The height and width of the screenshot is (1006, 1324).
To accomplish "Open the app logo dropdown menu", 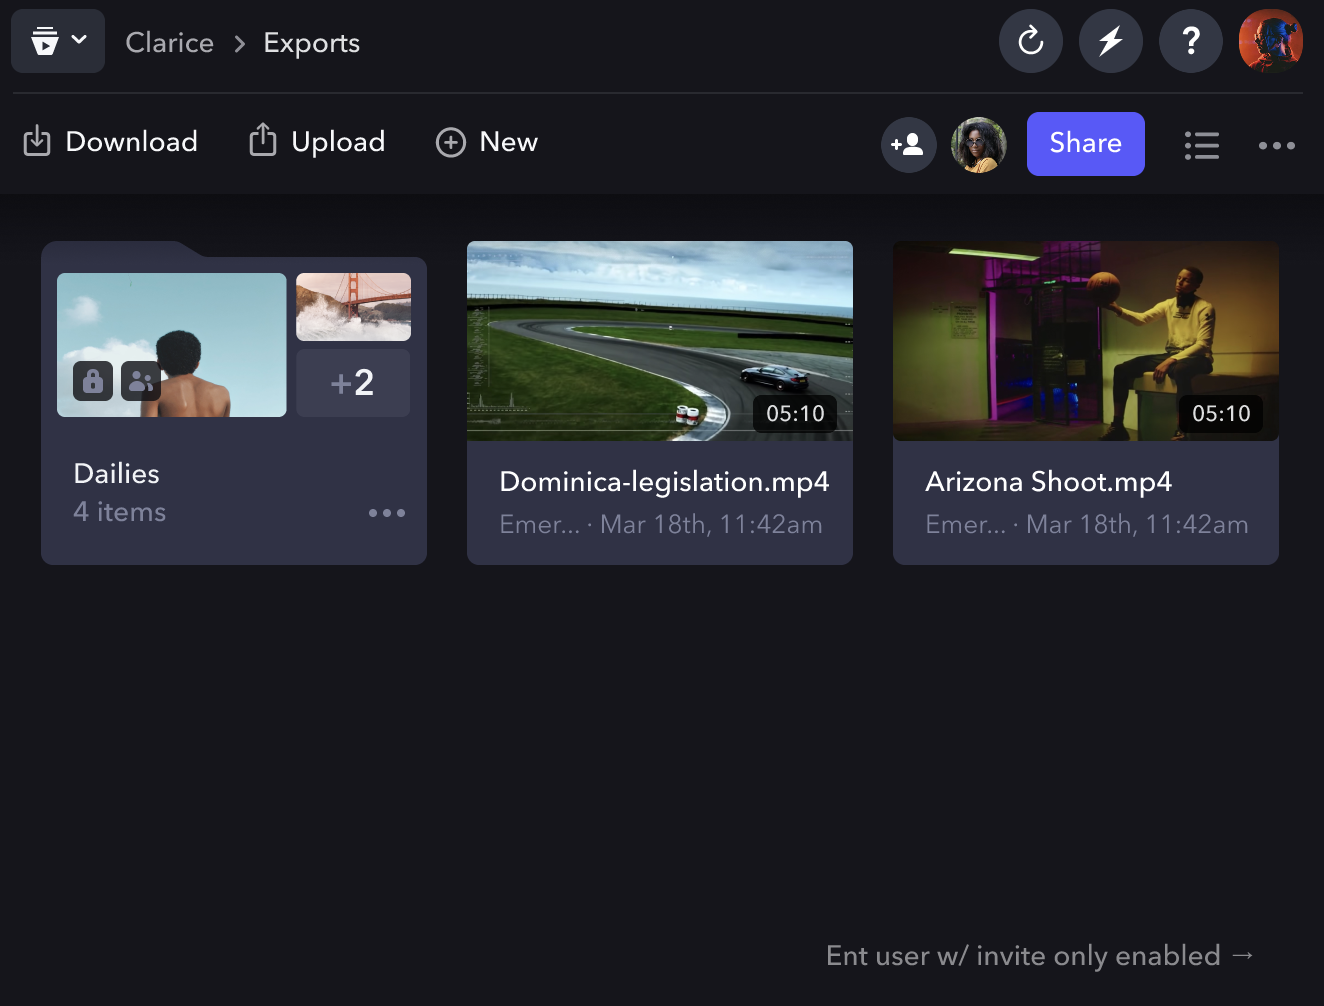I will point(58,41).
